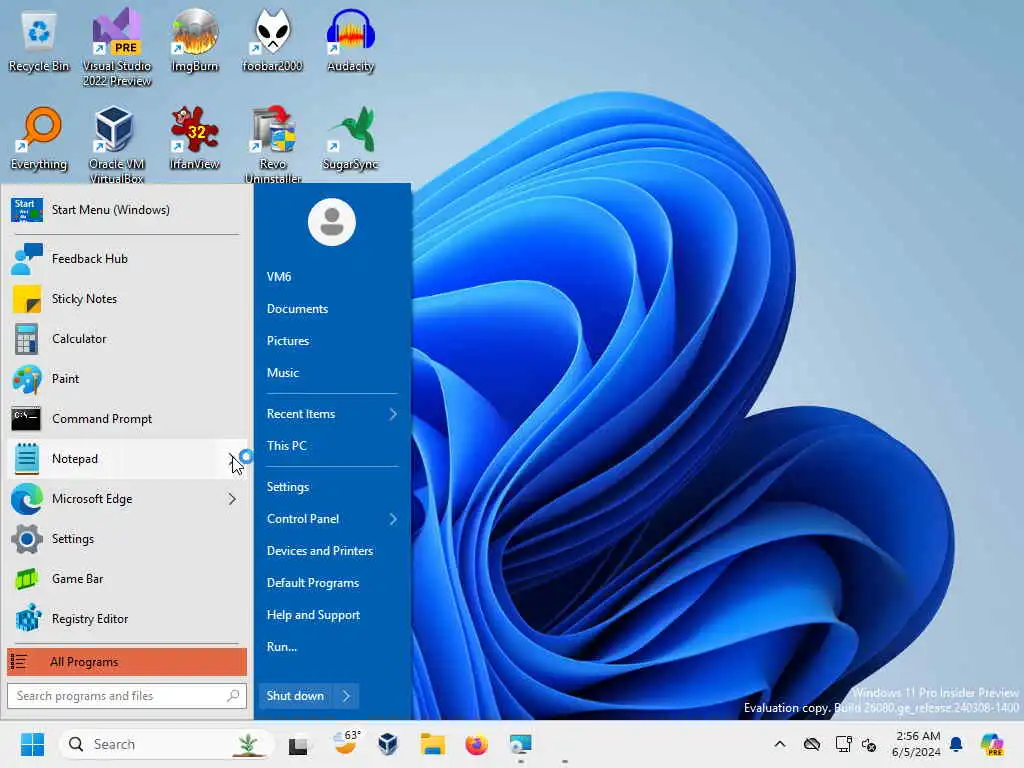
Task: Launch Registry Editor from start menu
Action: (127, 618)
